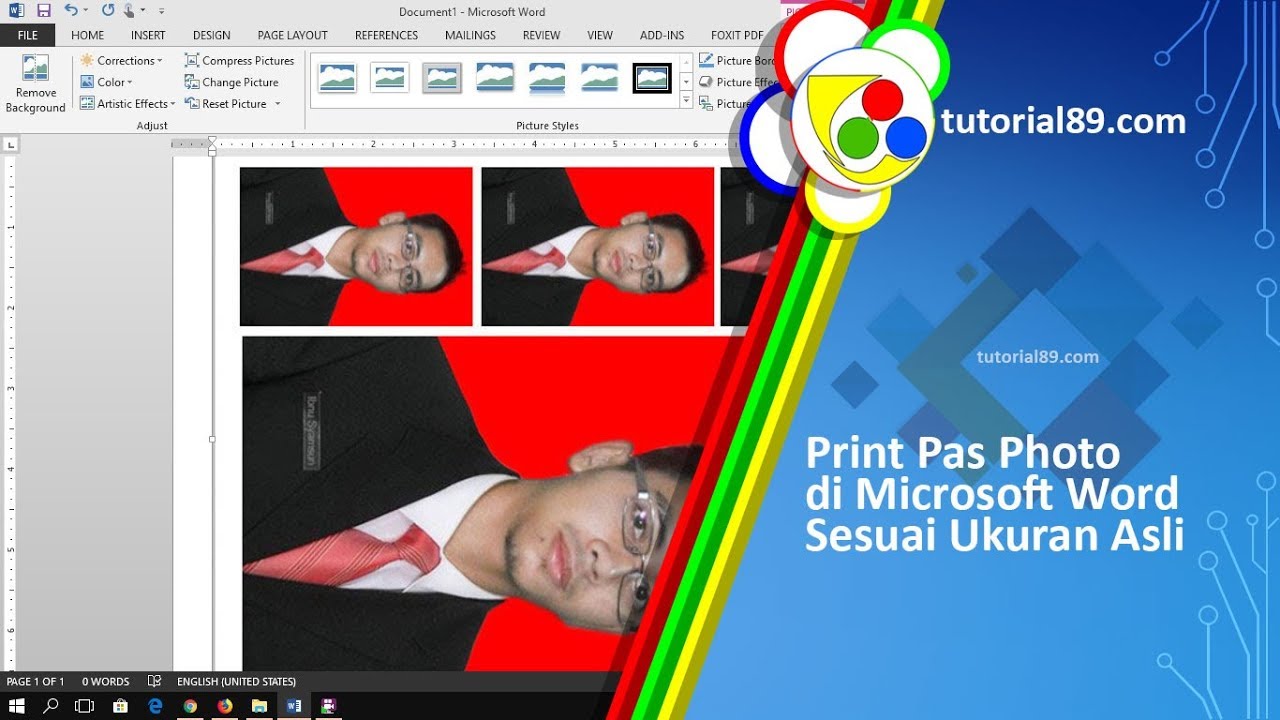This screenshot has height=720, width=1280.
Task: Click the tab selector at ruler corner
Action: coord(11,145)
